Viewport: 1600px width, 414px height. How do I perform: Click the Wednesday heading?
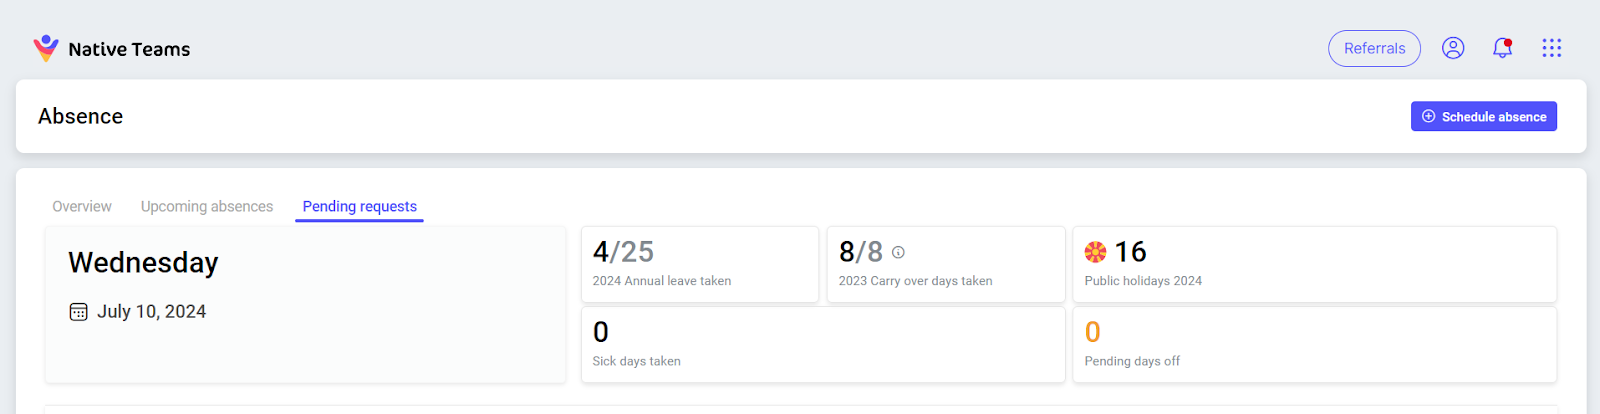[x=143, y=263]
